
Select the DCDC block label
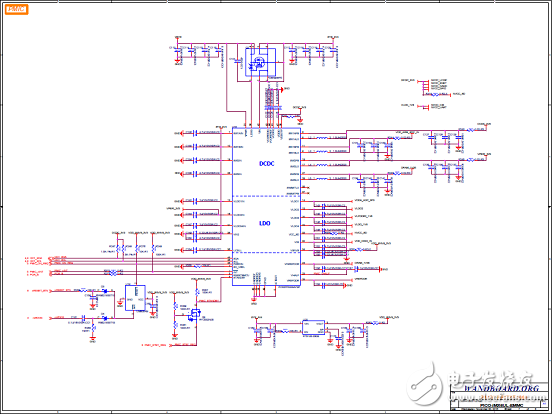pyautogui.click(x=267, y=164)
